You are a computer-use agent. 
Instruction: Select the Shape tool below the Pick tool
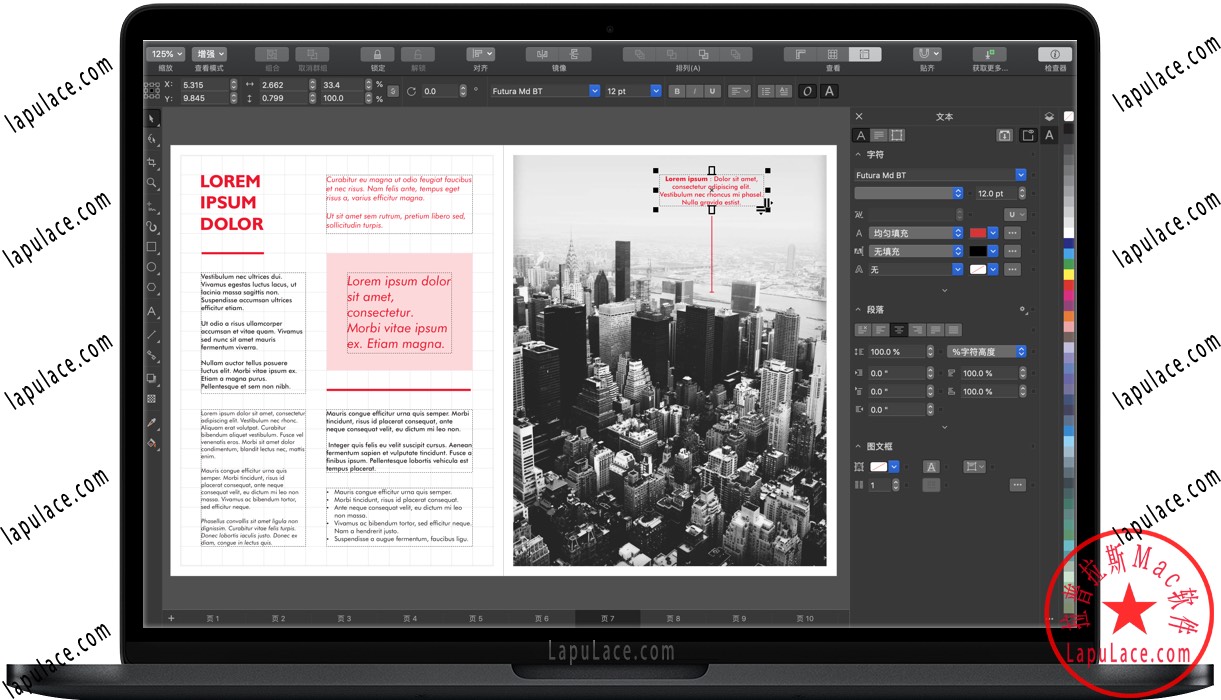153,138
